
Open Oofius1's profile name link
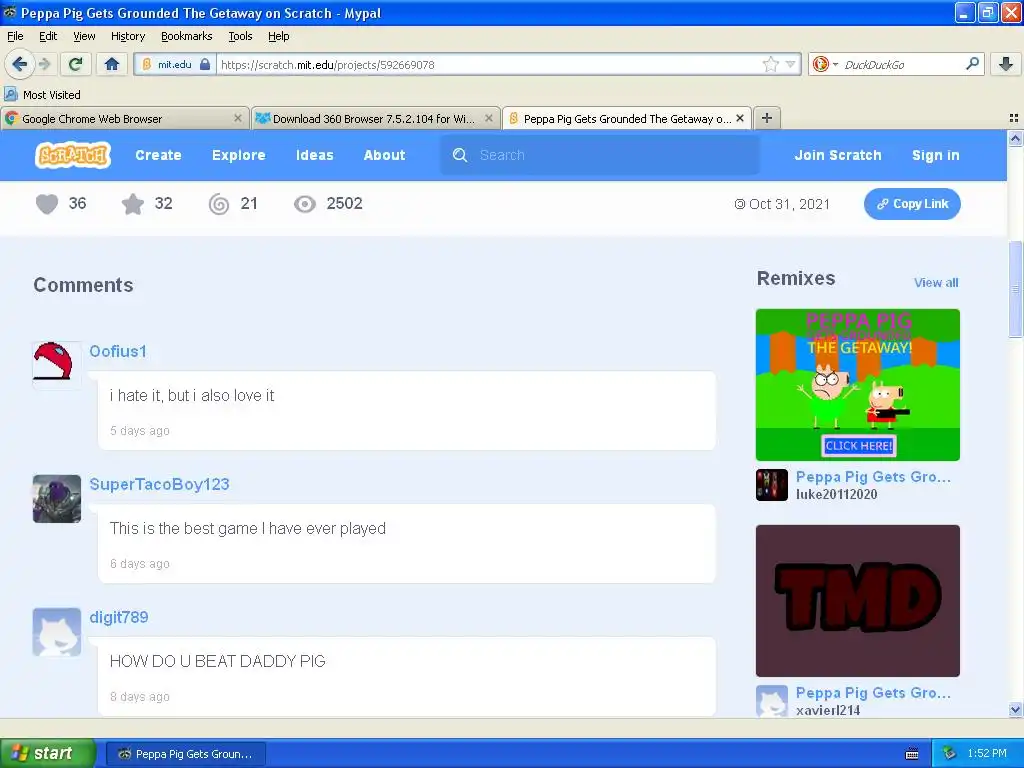118,351
